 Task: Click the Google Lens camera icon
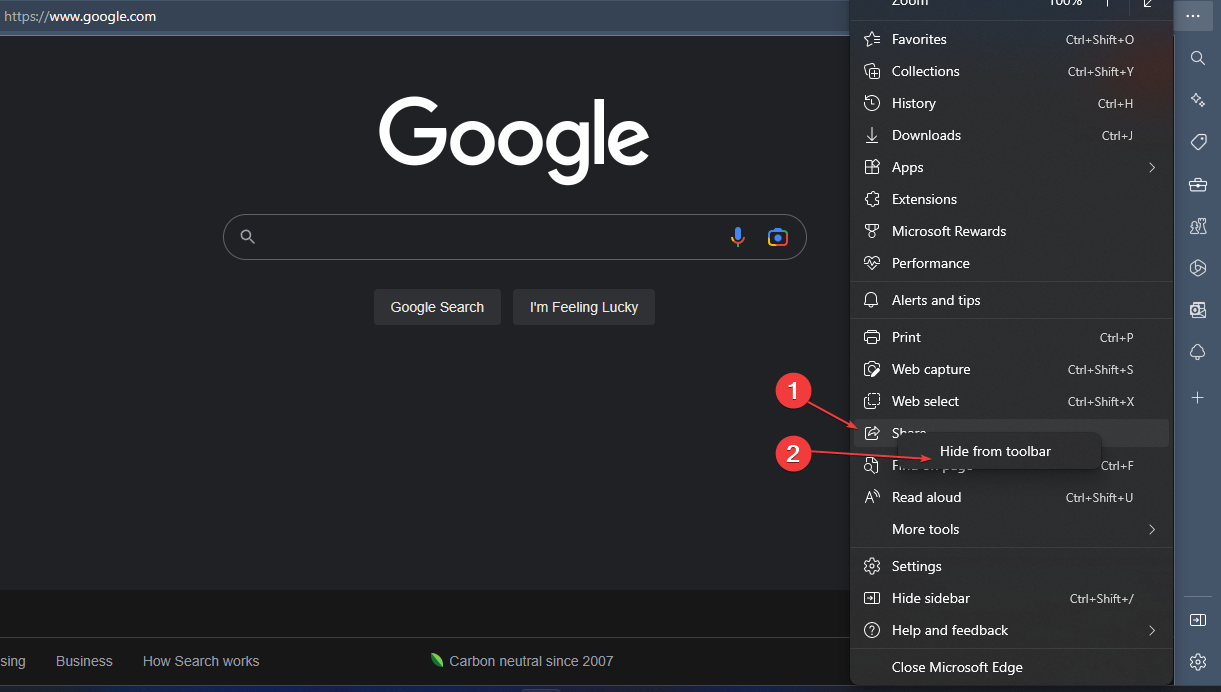click(778, 237)
